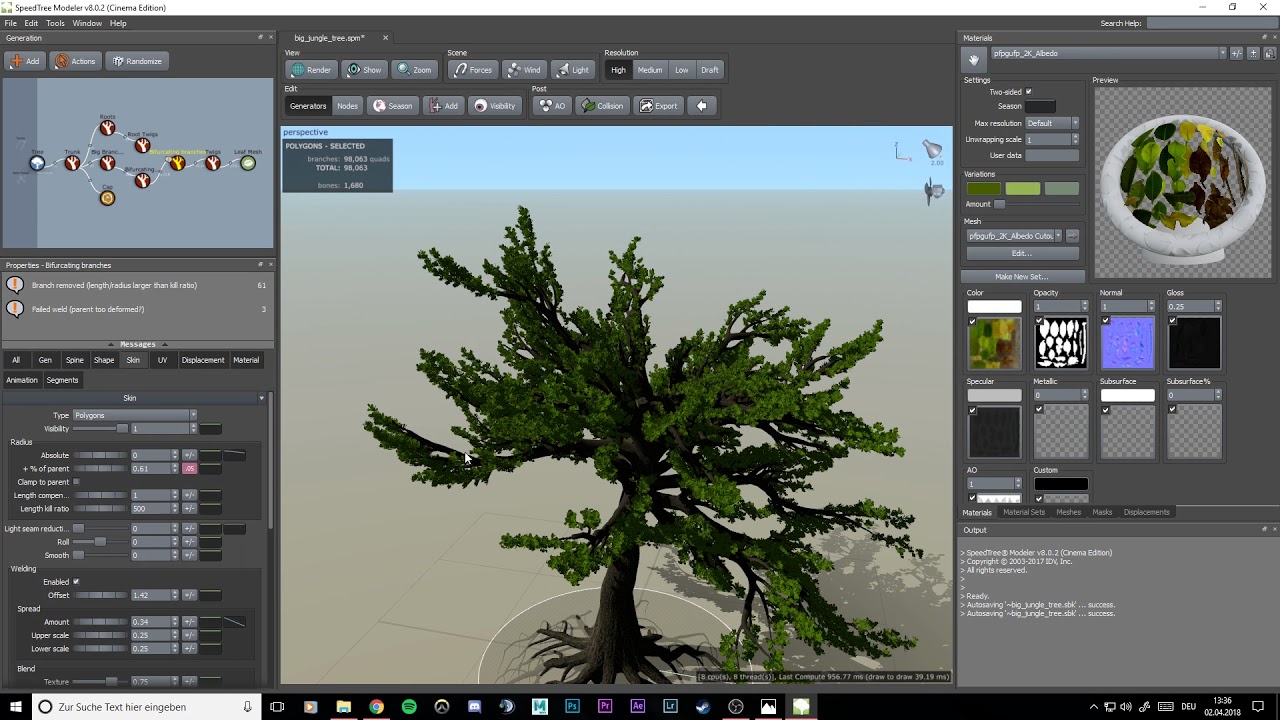Select the Trunk generator node
The height and width of the screenshot is (720, 1280).
tap(72, 163)
